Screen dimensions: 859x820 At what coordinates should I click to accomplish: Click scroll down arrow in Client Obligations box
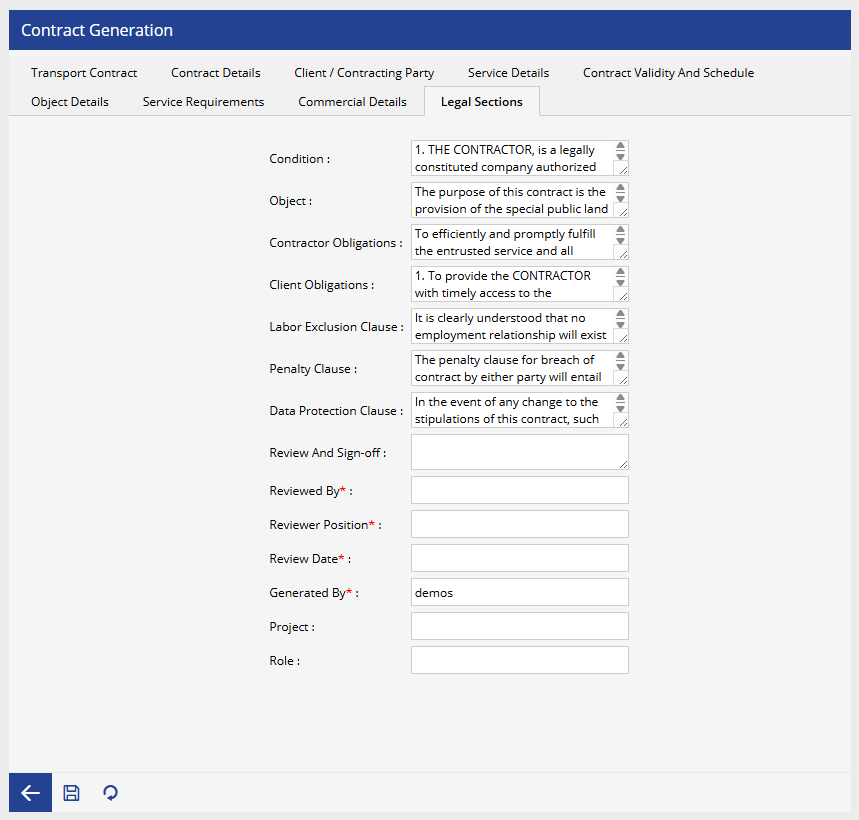pos(620,283)
